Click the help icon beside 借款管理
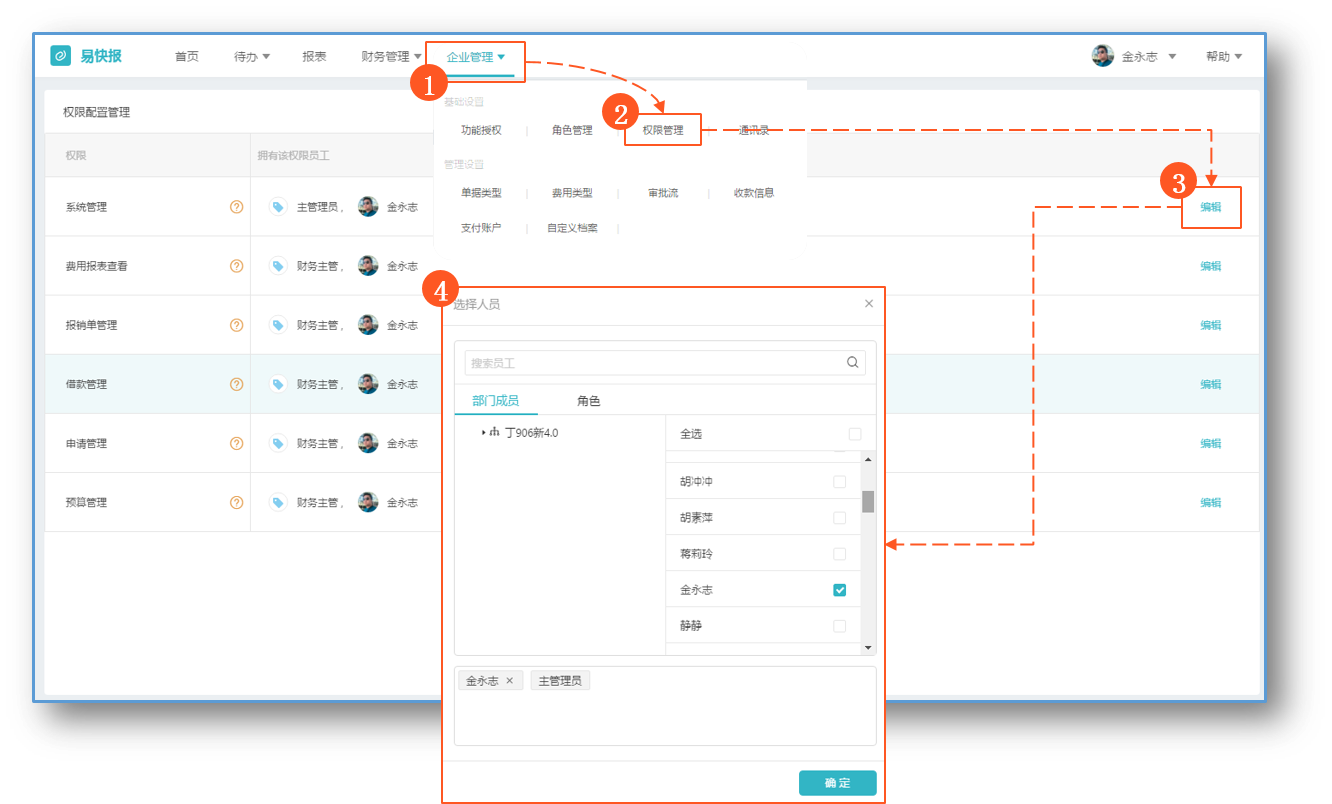 [x=237, y=384]
